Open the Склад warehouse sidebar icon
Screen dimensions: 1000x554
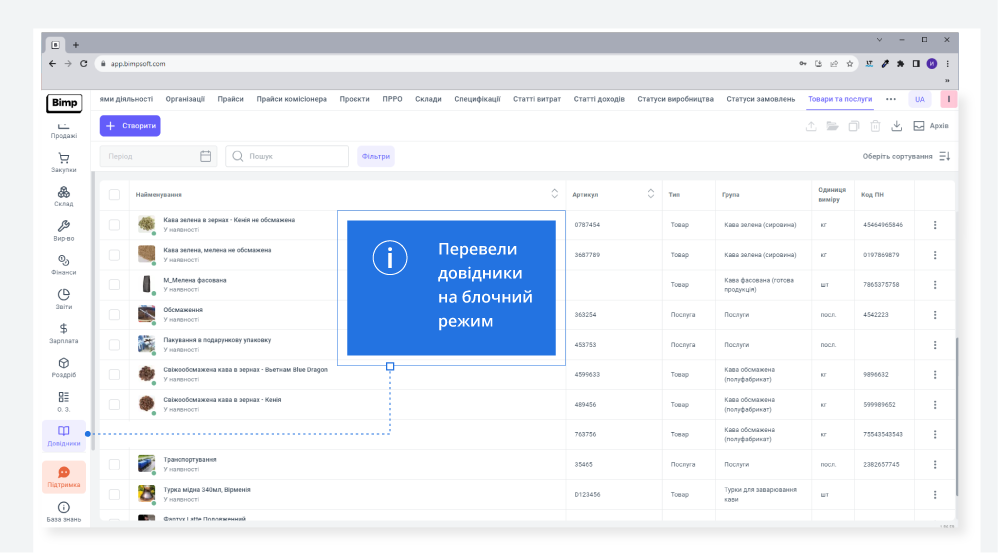[x=64, y=196]
